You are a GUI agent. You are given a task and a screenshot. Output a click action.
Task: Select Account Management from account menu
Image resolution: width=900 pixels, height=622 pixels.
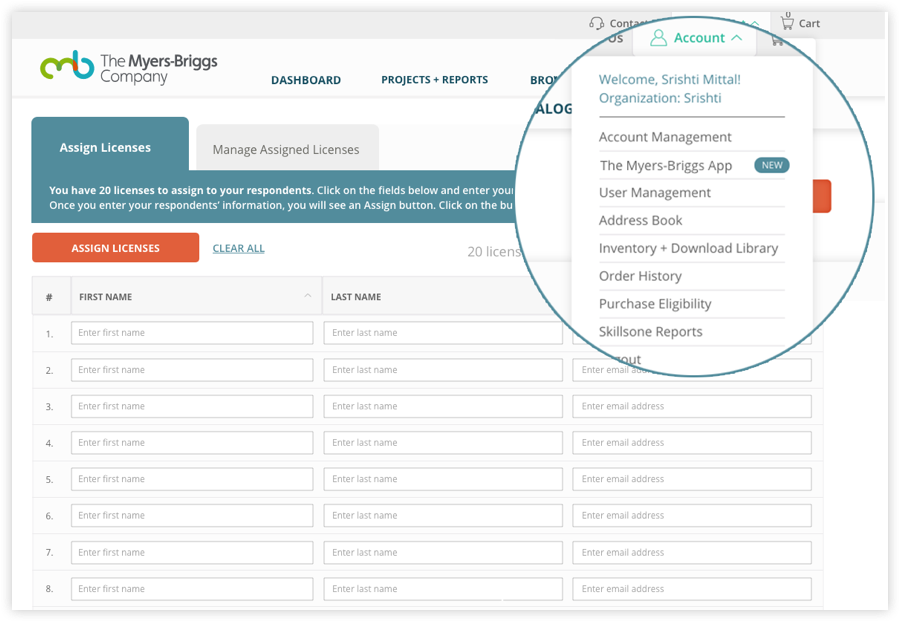point(665,137)
